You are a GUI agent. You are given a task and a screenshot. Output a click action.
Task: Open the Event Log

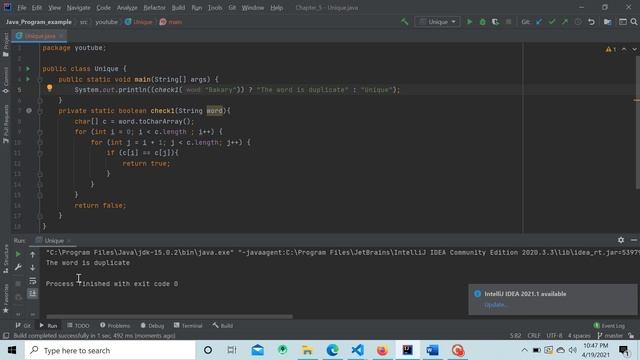(609, 325)
